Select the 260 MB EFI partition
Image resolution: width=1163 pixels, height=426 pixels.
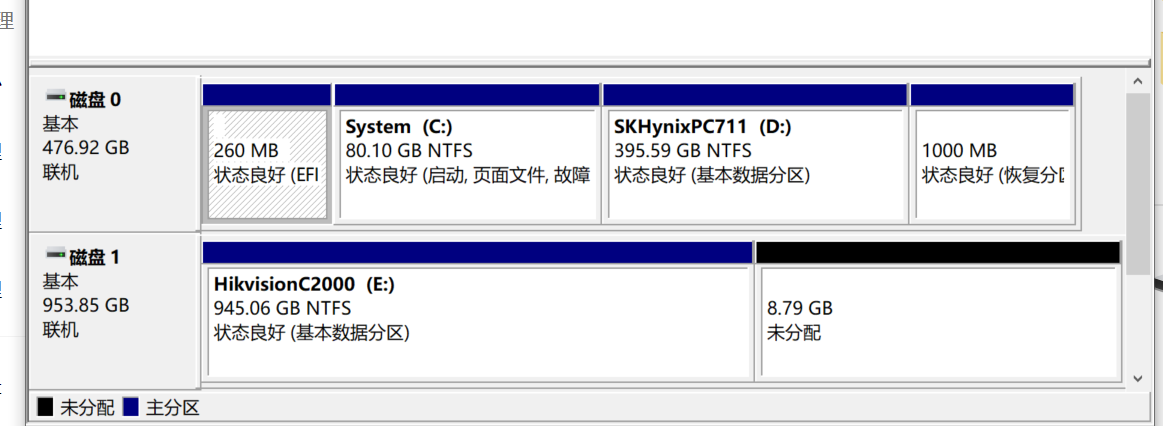(267, 164)
